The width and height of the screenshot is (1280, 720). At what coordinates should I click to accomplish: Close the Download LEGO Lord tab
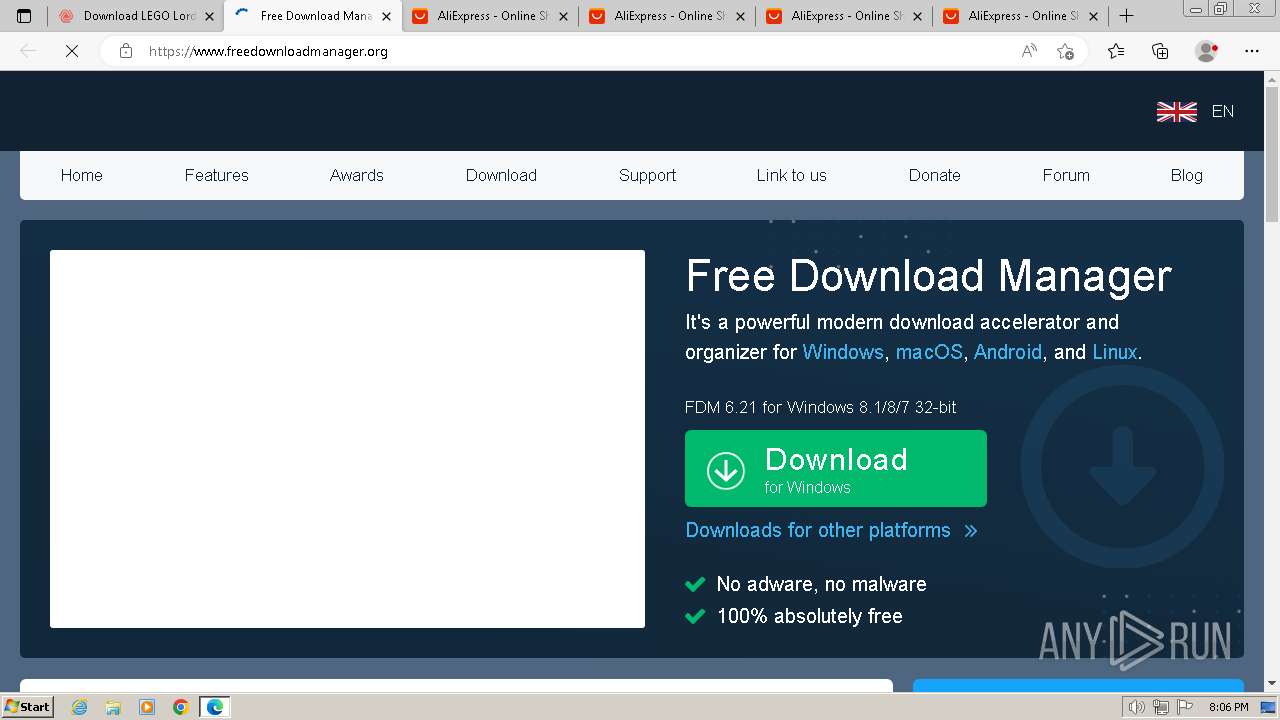pyautogui.click(x=210, y=16)
